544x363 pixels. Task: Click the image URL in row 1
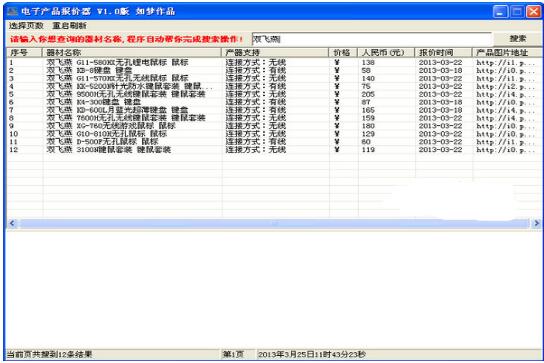pos(505,62)
